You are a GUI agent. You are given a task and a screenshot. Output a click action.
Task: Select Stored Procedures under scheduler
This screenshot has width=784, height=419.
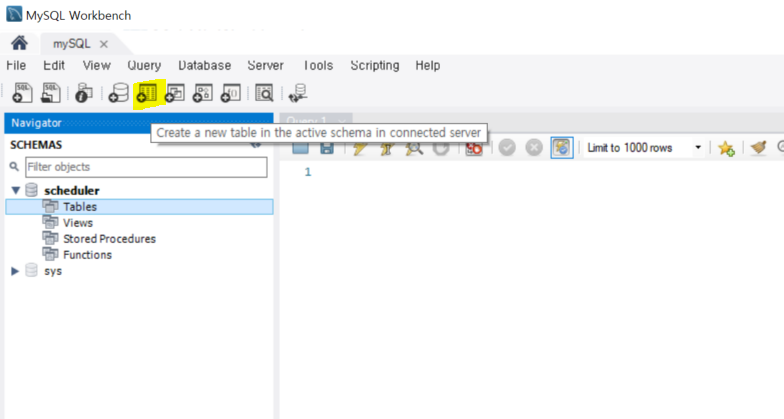pyautogui.click(x=109, y=238)
